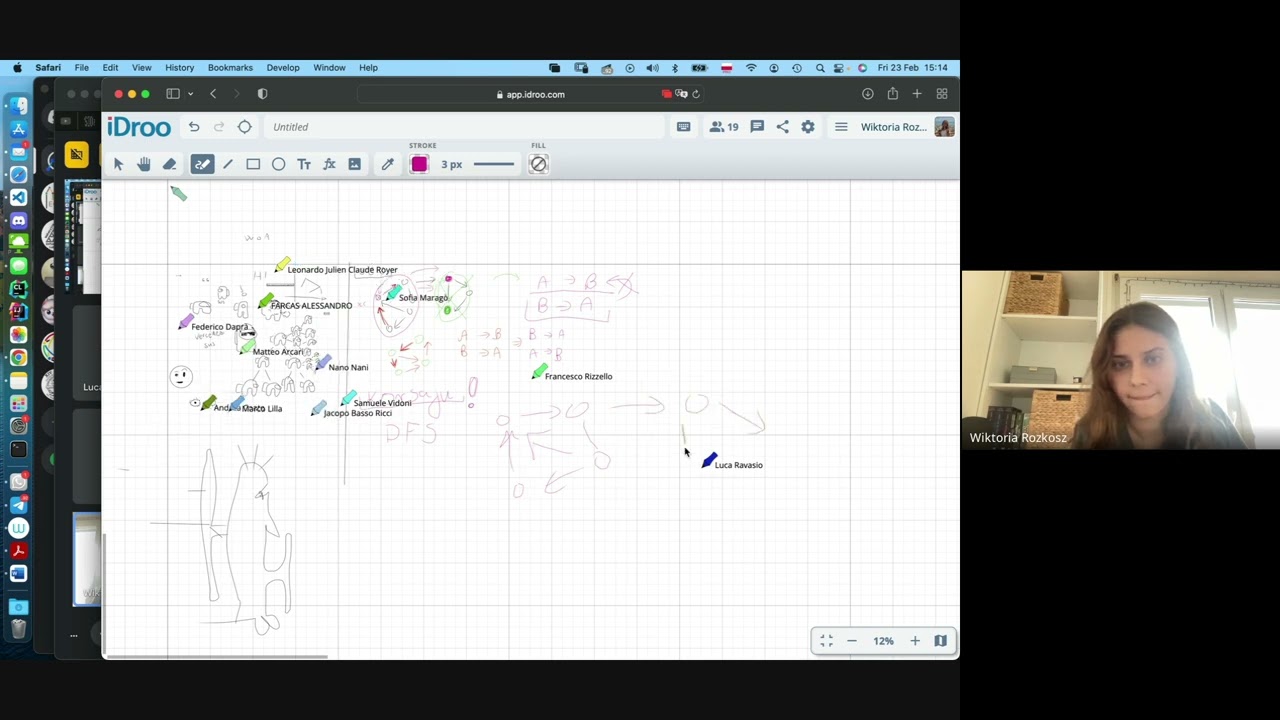Expand Safari sidebar tab group dropdown
The height and width of the screenshot is (720, 1280).
[x=190, y=94]
